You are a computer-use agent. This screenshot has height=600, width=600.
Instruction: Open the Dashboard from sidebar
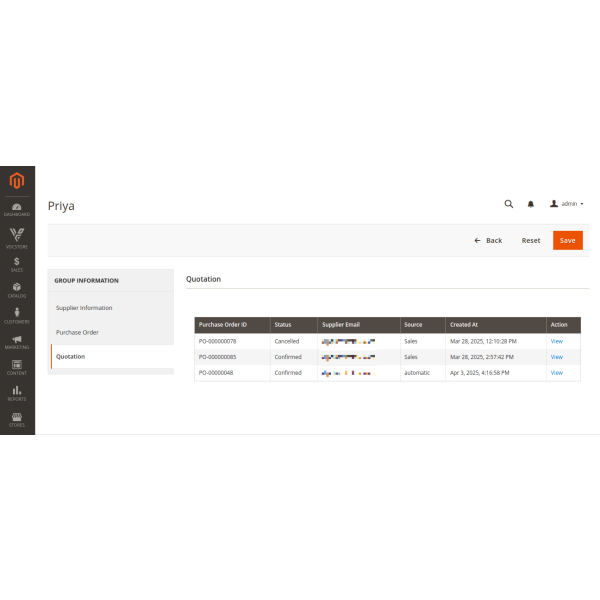[x=17, y=210]
